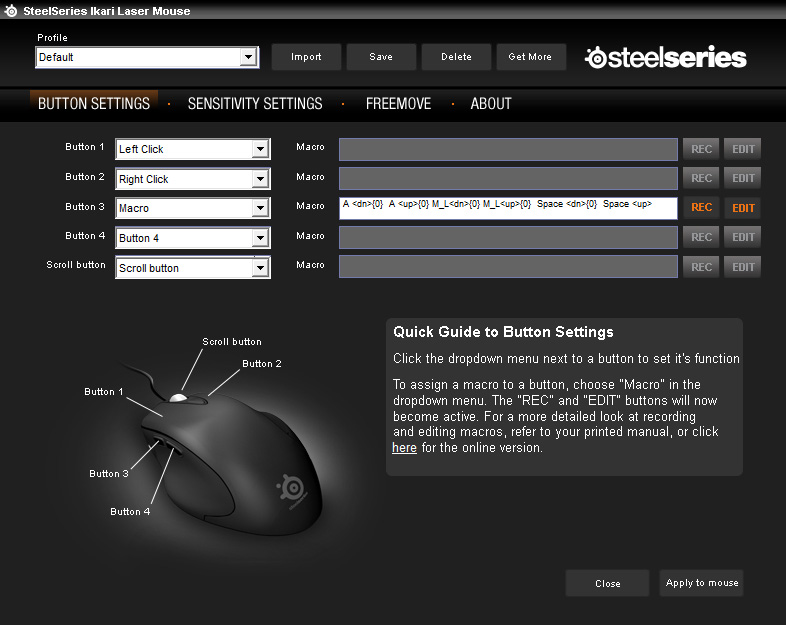Expand the Button 2 Right Click dropdown
786x625 pixels.
(x=193, y=179)
